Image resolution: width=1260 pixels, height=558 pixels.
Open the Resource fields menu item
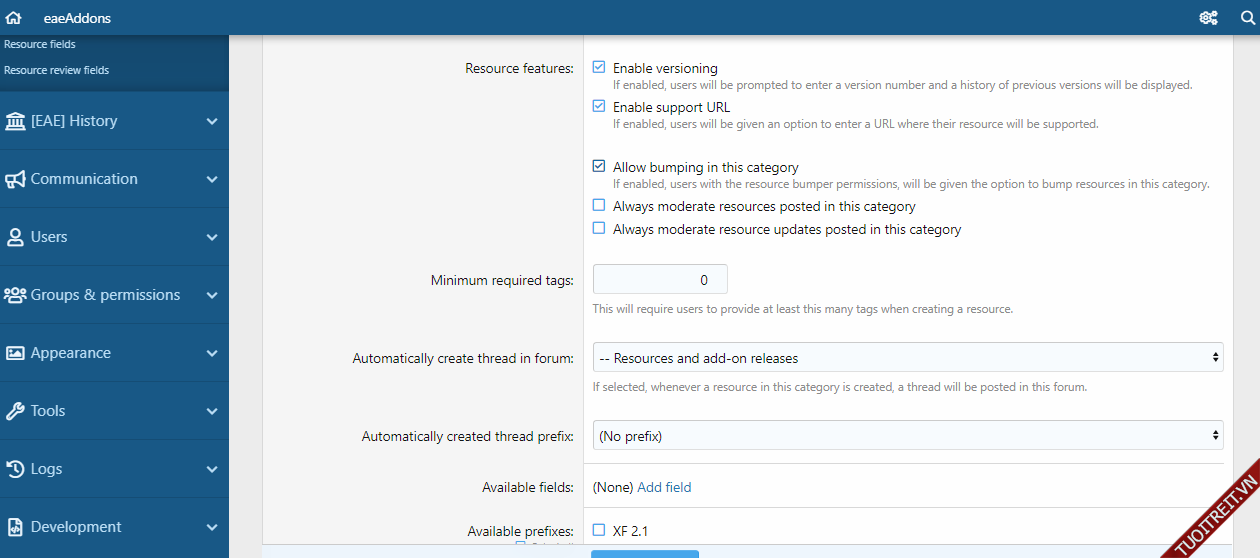tap(40, 44)
